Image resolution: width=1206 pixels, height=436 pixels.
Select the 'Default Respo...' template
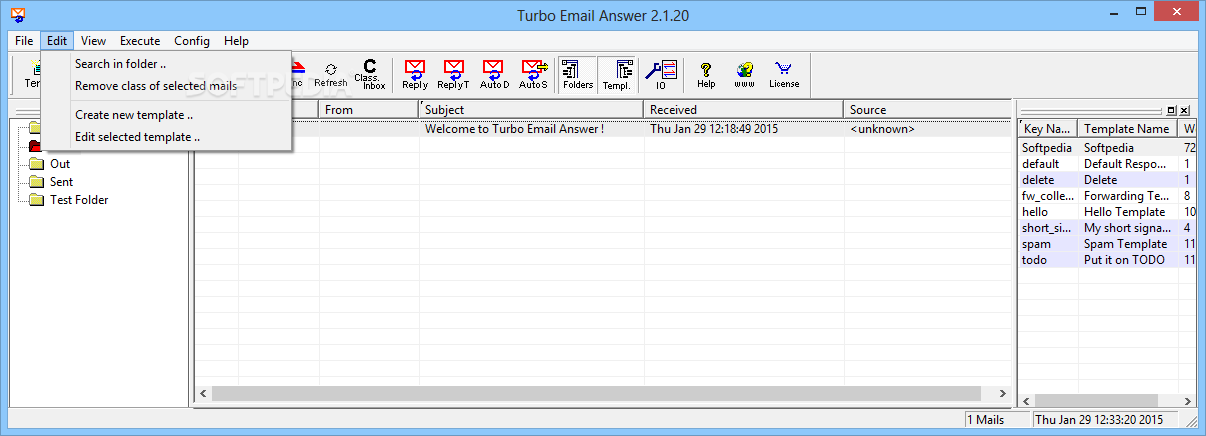click(x=1124, y=163)
